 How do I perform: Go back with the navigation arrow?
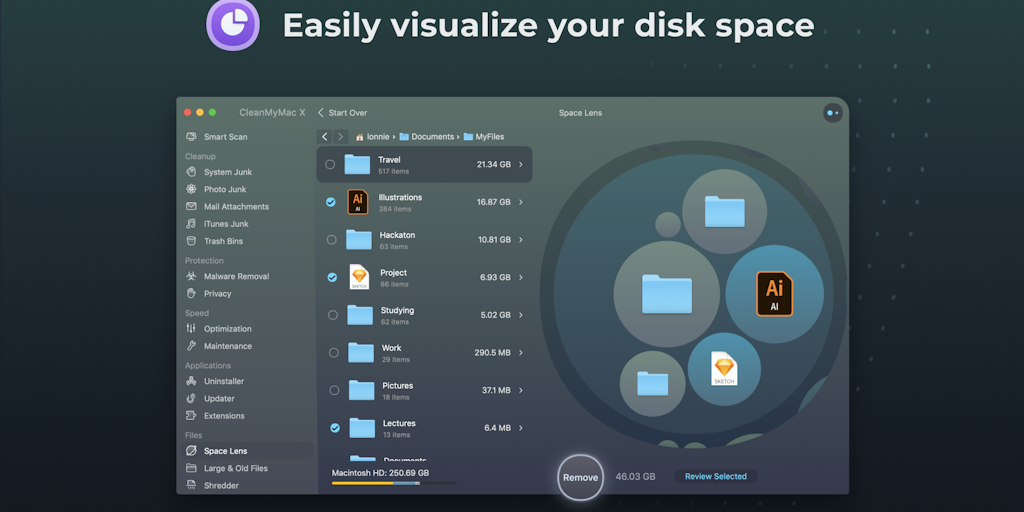click(x=325, y=136)
